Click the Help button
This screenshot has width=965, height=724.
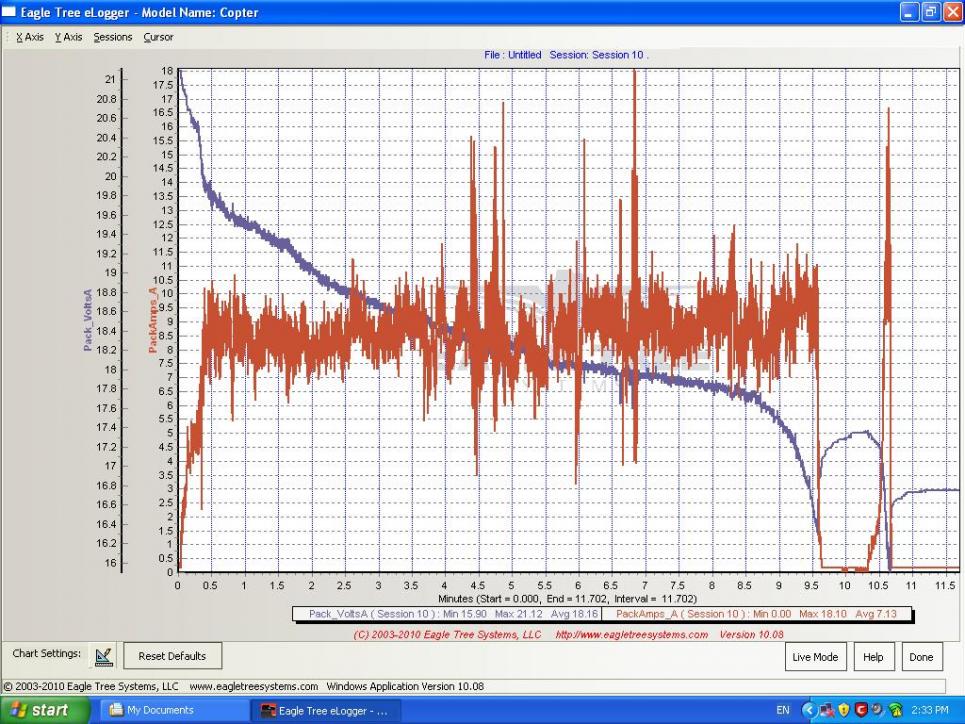coord(873,657)
